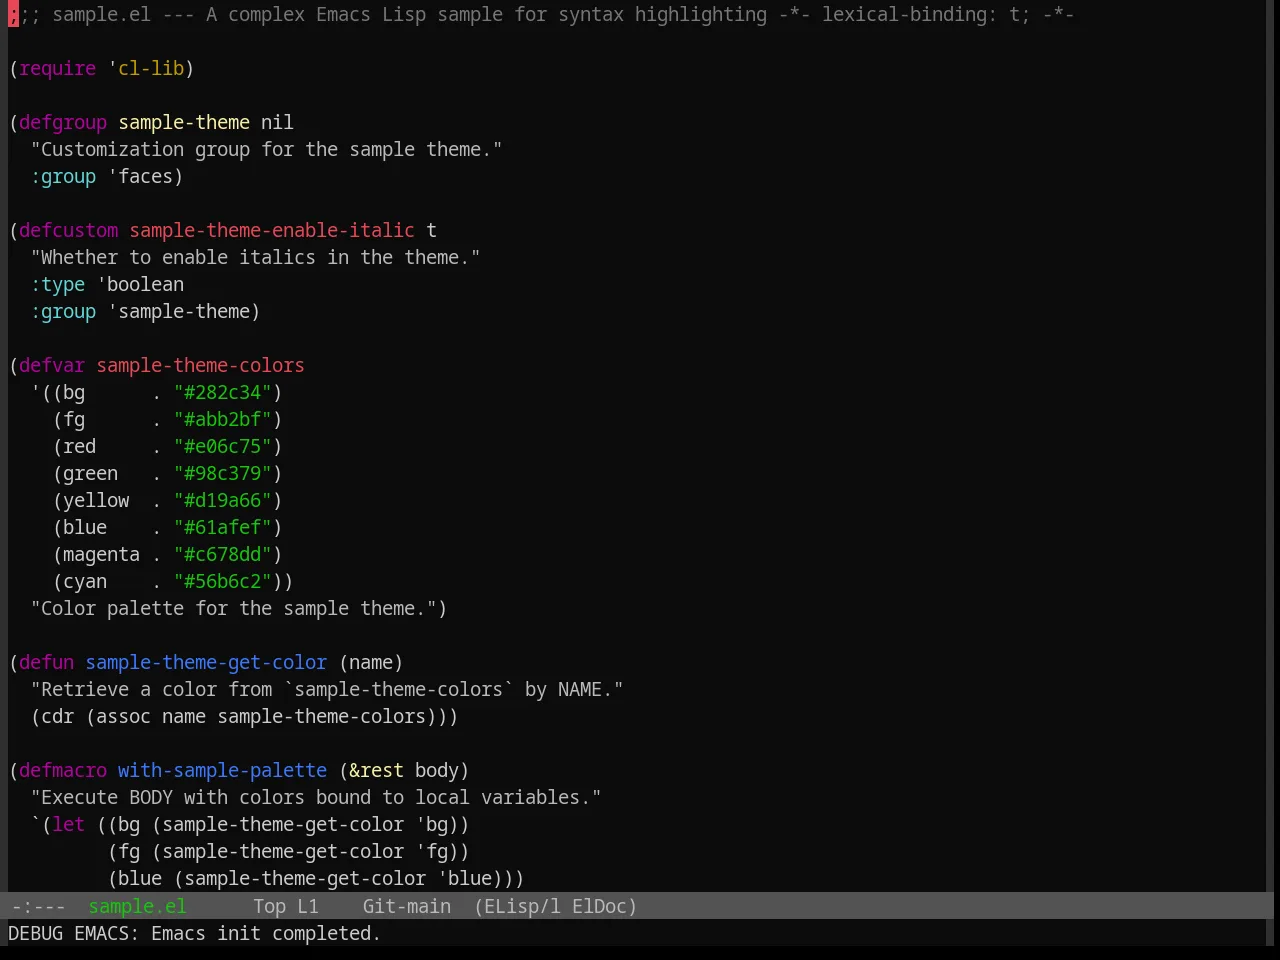Click the ElDoc minor mode indicator
The width and height of the screenshot is (1280, 960).
pos(599,906)
